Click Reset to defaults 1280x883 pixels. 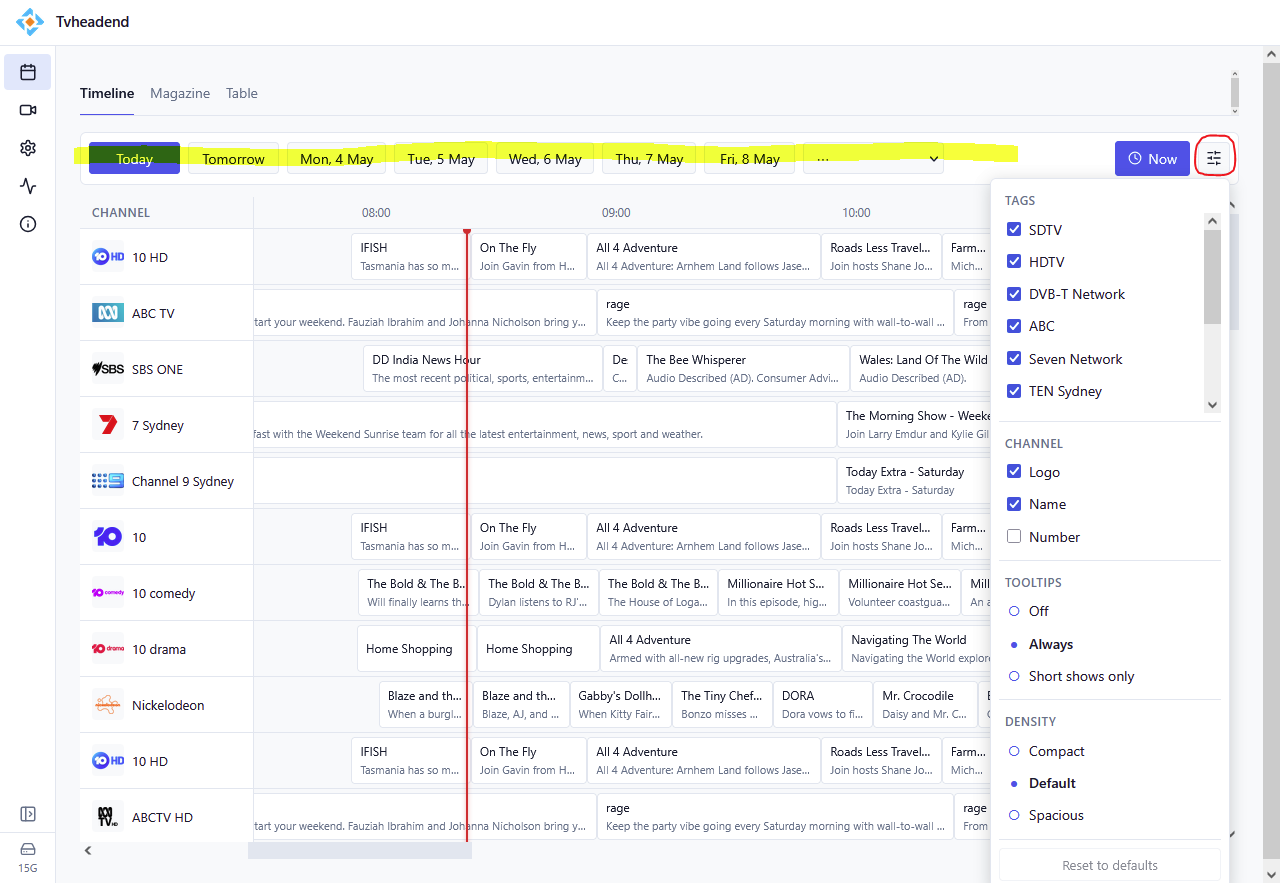coord(1110,865)
